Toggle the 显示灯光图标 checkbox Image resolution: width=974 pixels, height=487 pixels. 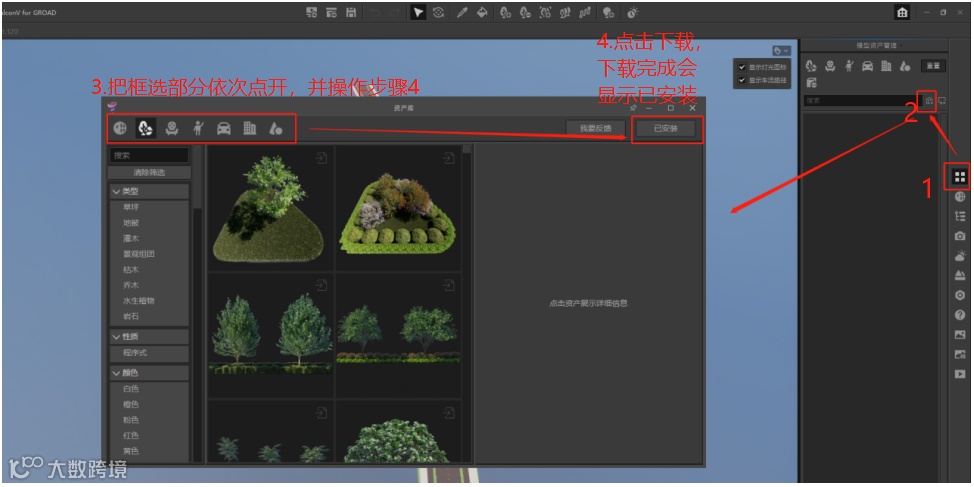[x=741, y=67]
